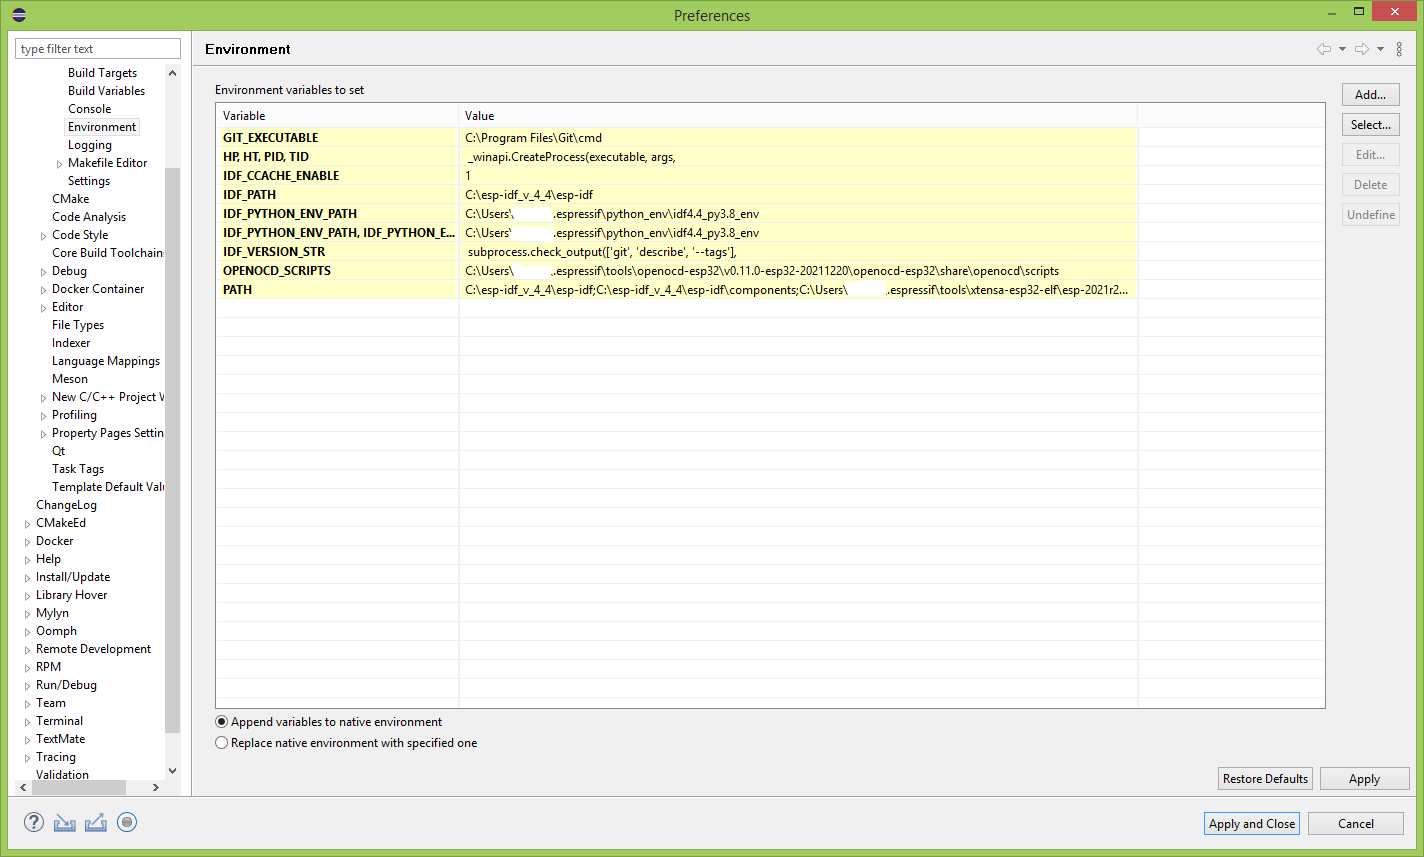Open Language Mappings page
This screenshot has height=857, width=1424.
[x=106, y=361]
